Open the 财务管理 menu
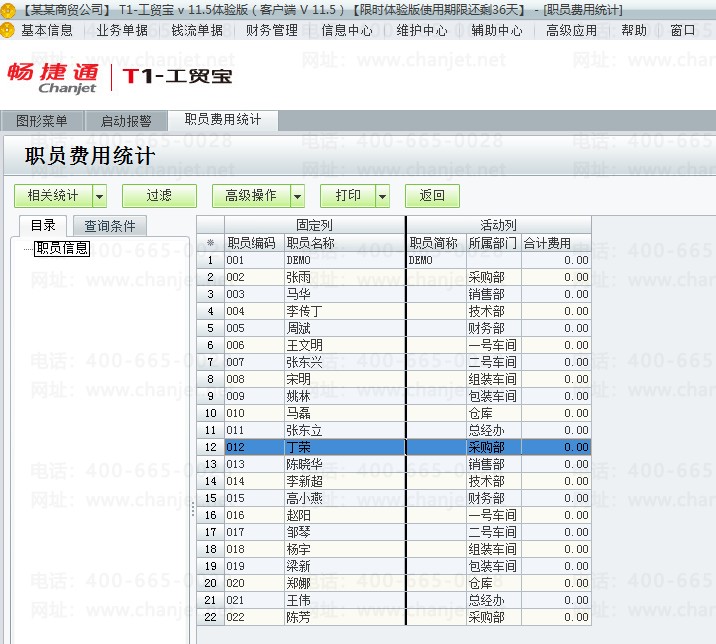This screenshot has height=644, width=716. pos(272,31)
